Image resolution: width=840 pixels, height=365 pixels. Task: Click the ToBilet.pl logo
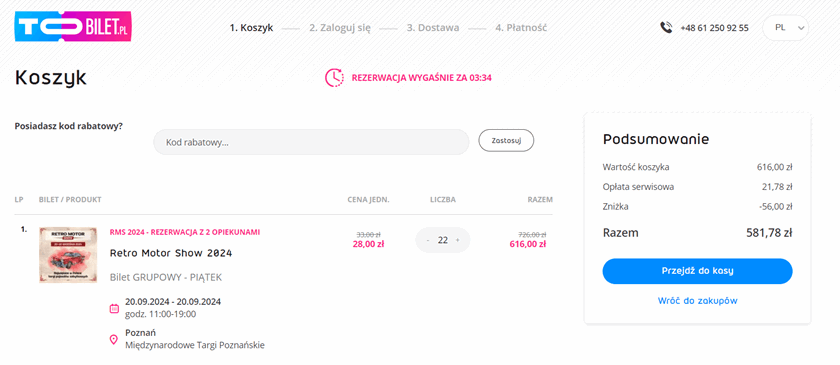pos(73,27)
